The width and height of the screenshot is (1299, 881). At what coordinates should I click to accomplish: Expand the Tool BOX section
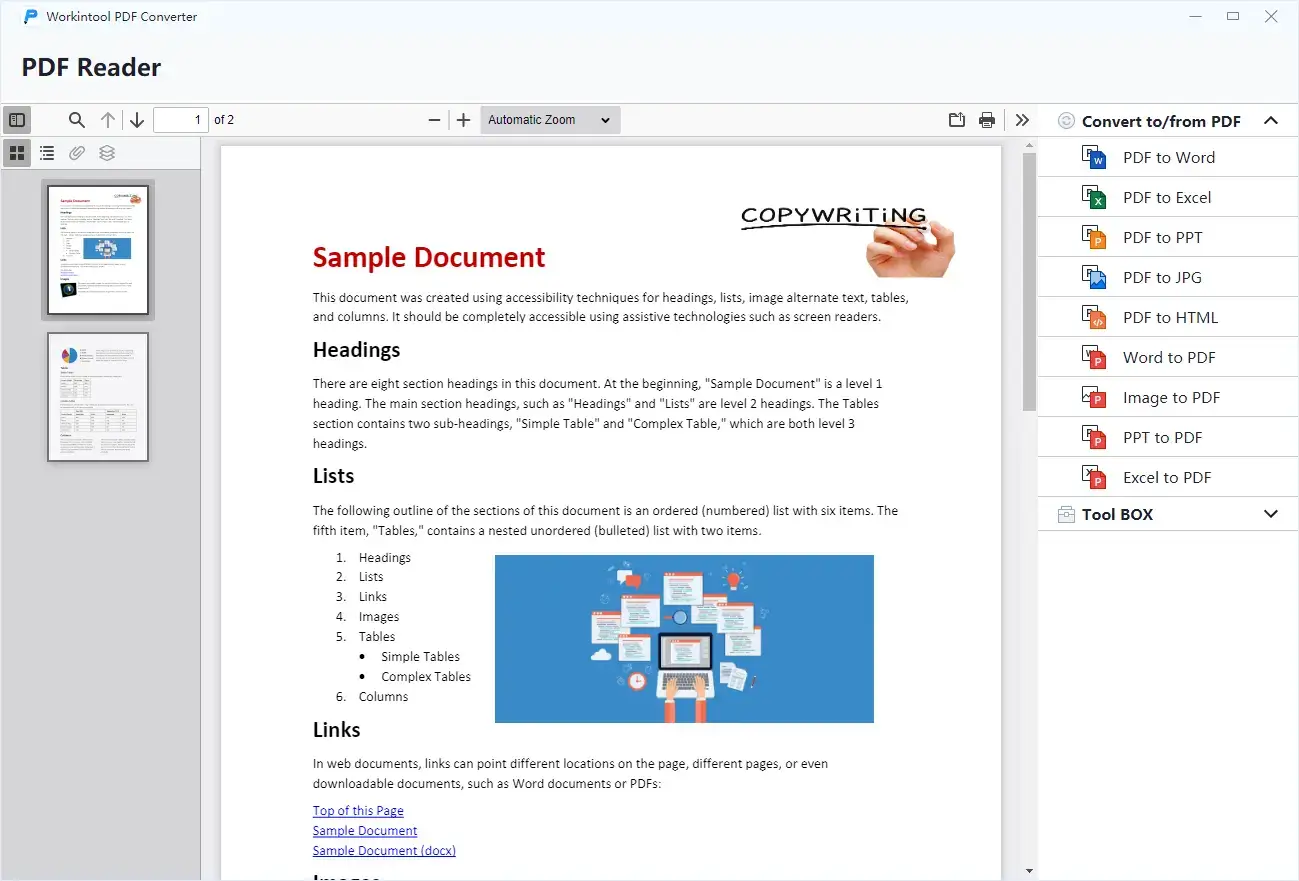(x=1270, y=514)
